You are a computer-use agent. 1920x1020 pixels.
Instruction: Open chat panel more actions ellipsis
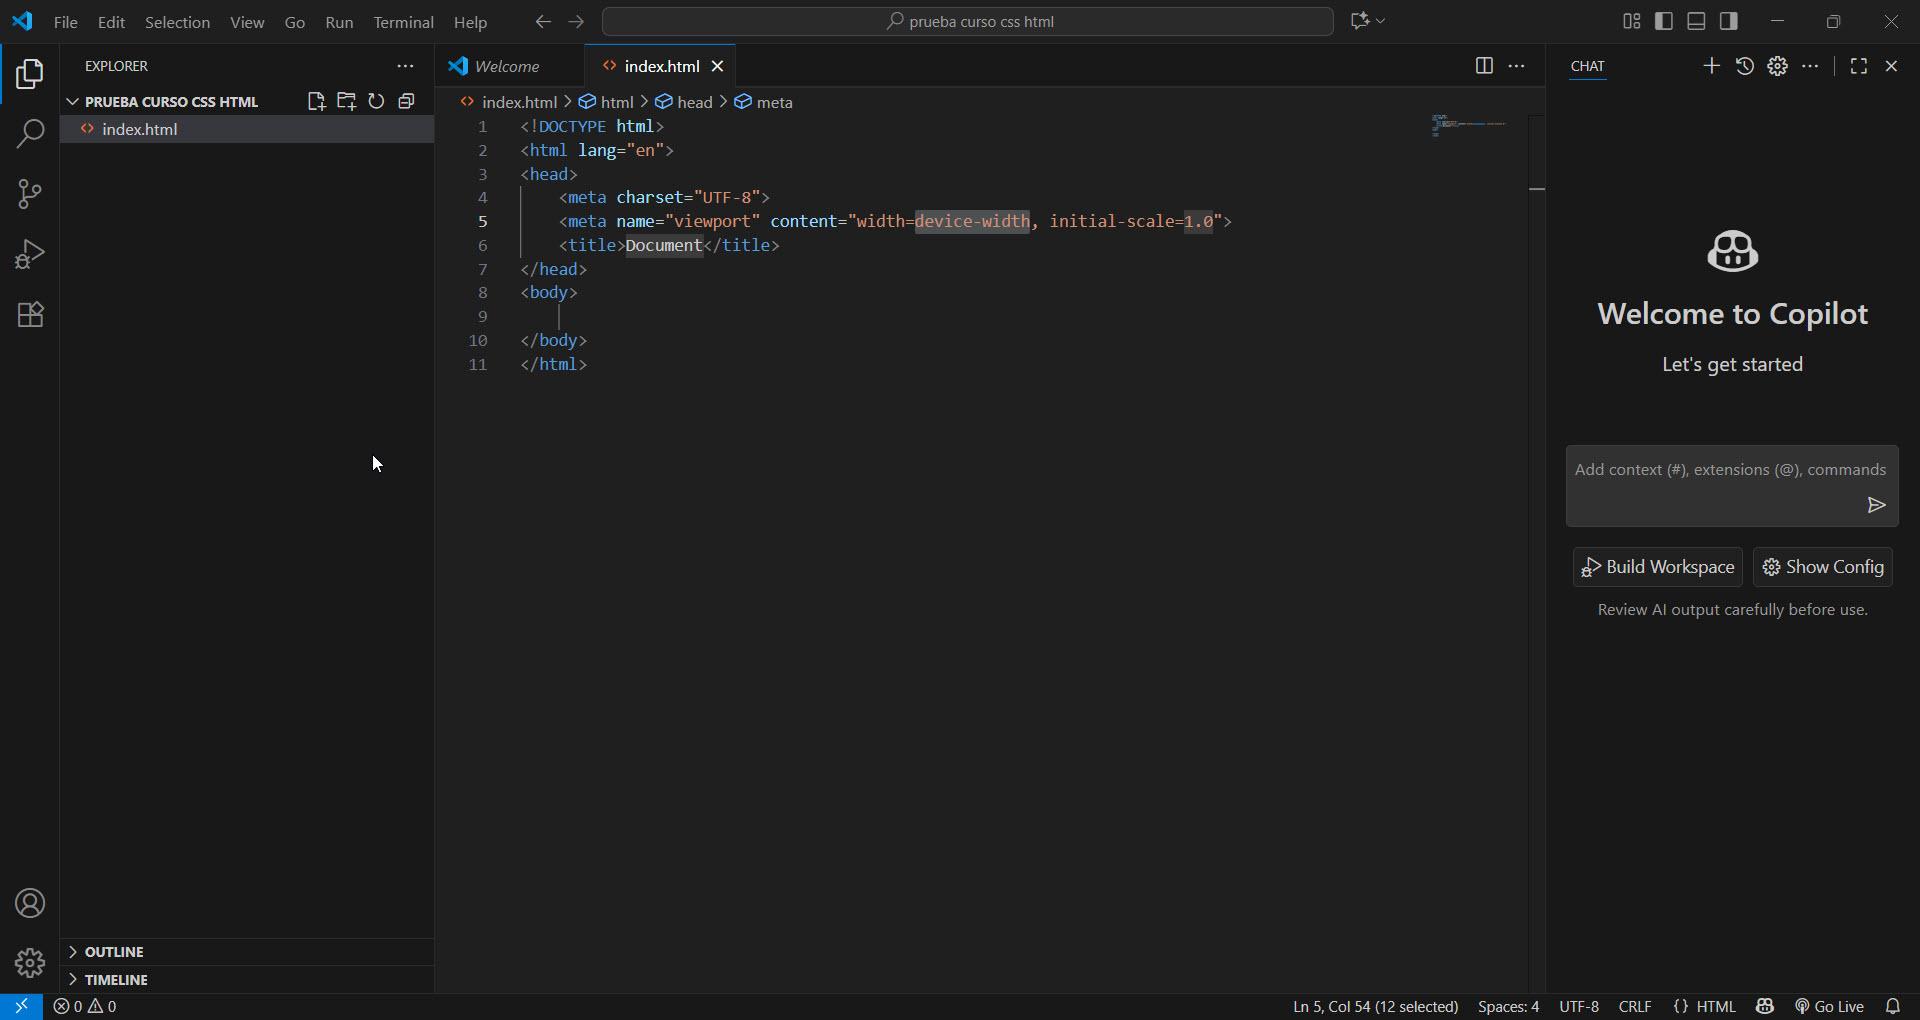(1810, 66)
